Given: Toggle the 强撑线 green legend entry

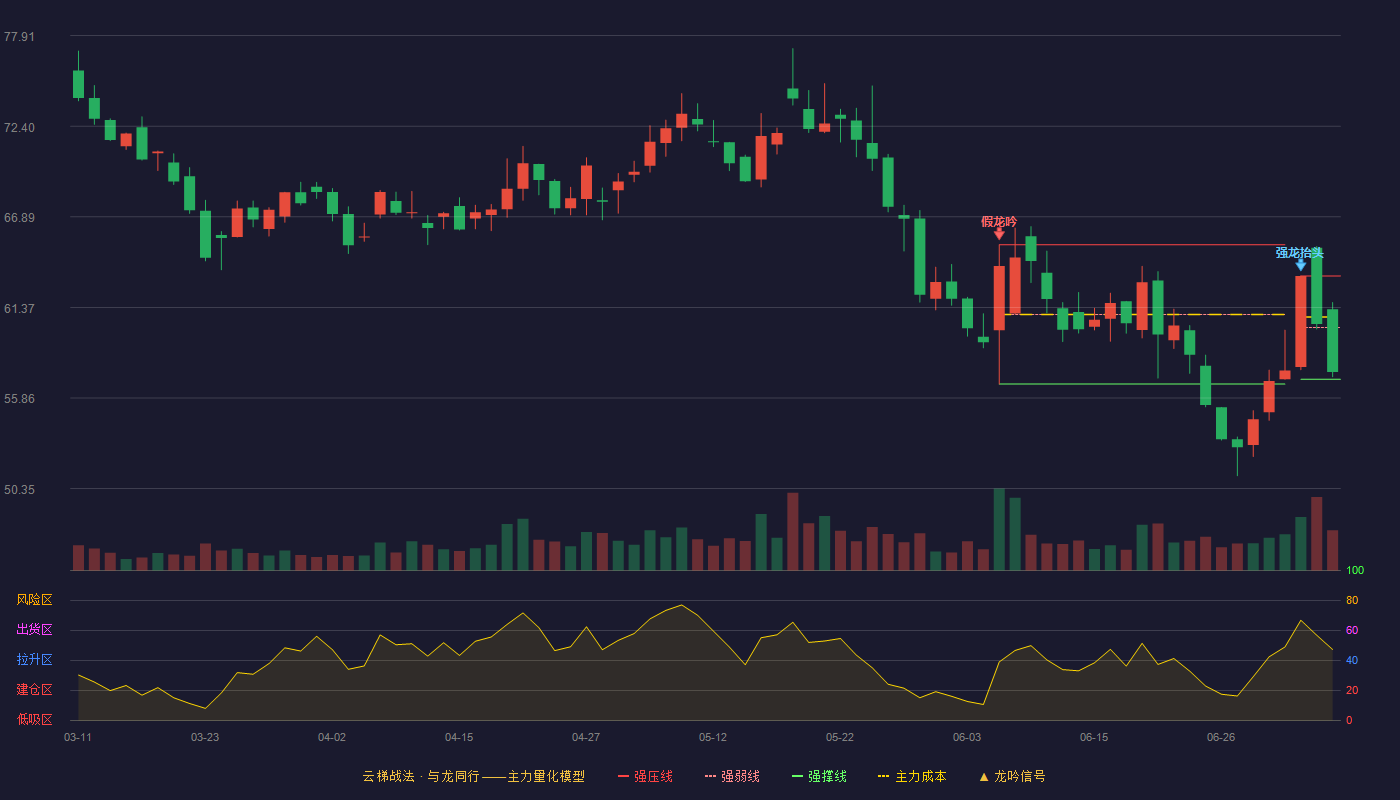Looking at the screenshot, I should click(819, 776).
